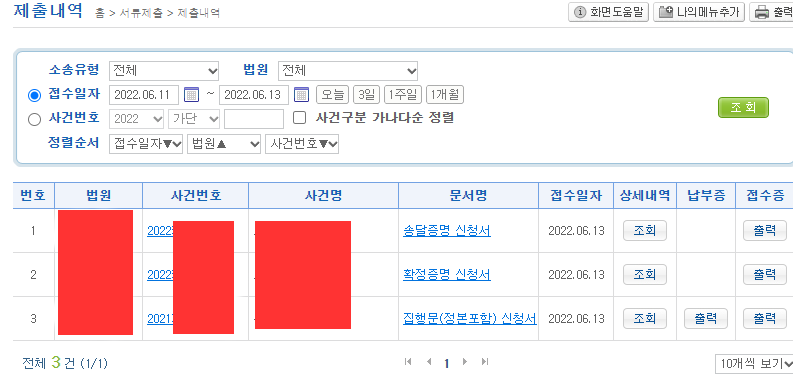Open the 송달증명 신청서 document link
This screenshot has width=793, height=383.
(x=447, y=231)
